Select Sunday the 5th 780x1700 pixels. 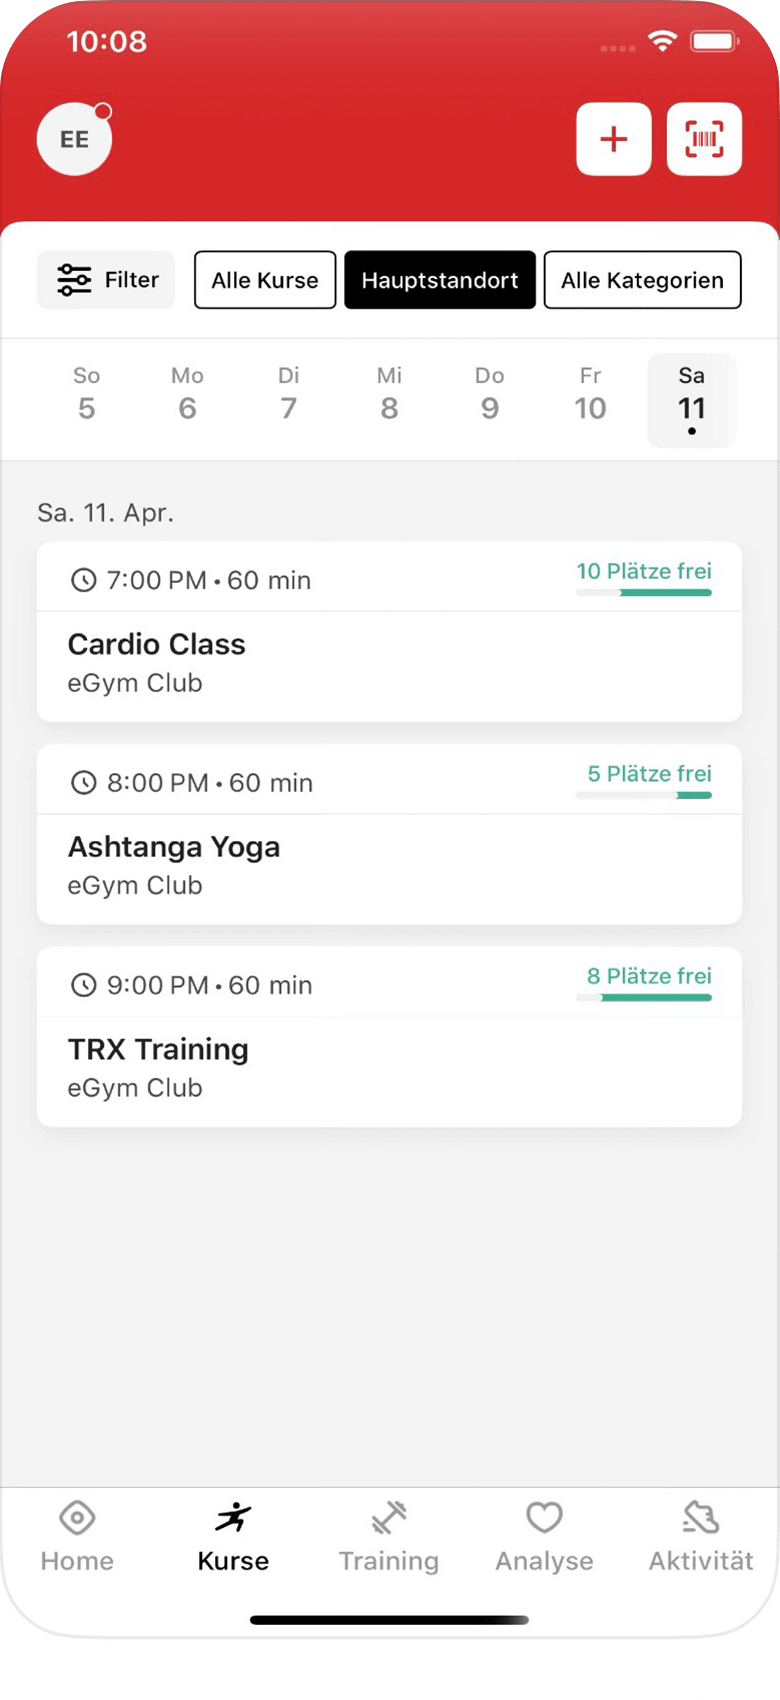click(87, 394)
